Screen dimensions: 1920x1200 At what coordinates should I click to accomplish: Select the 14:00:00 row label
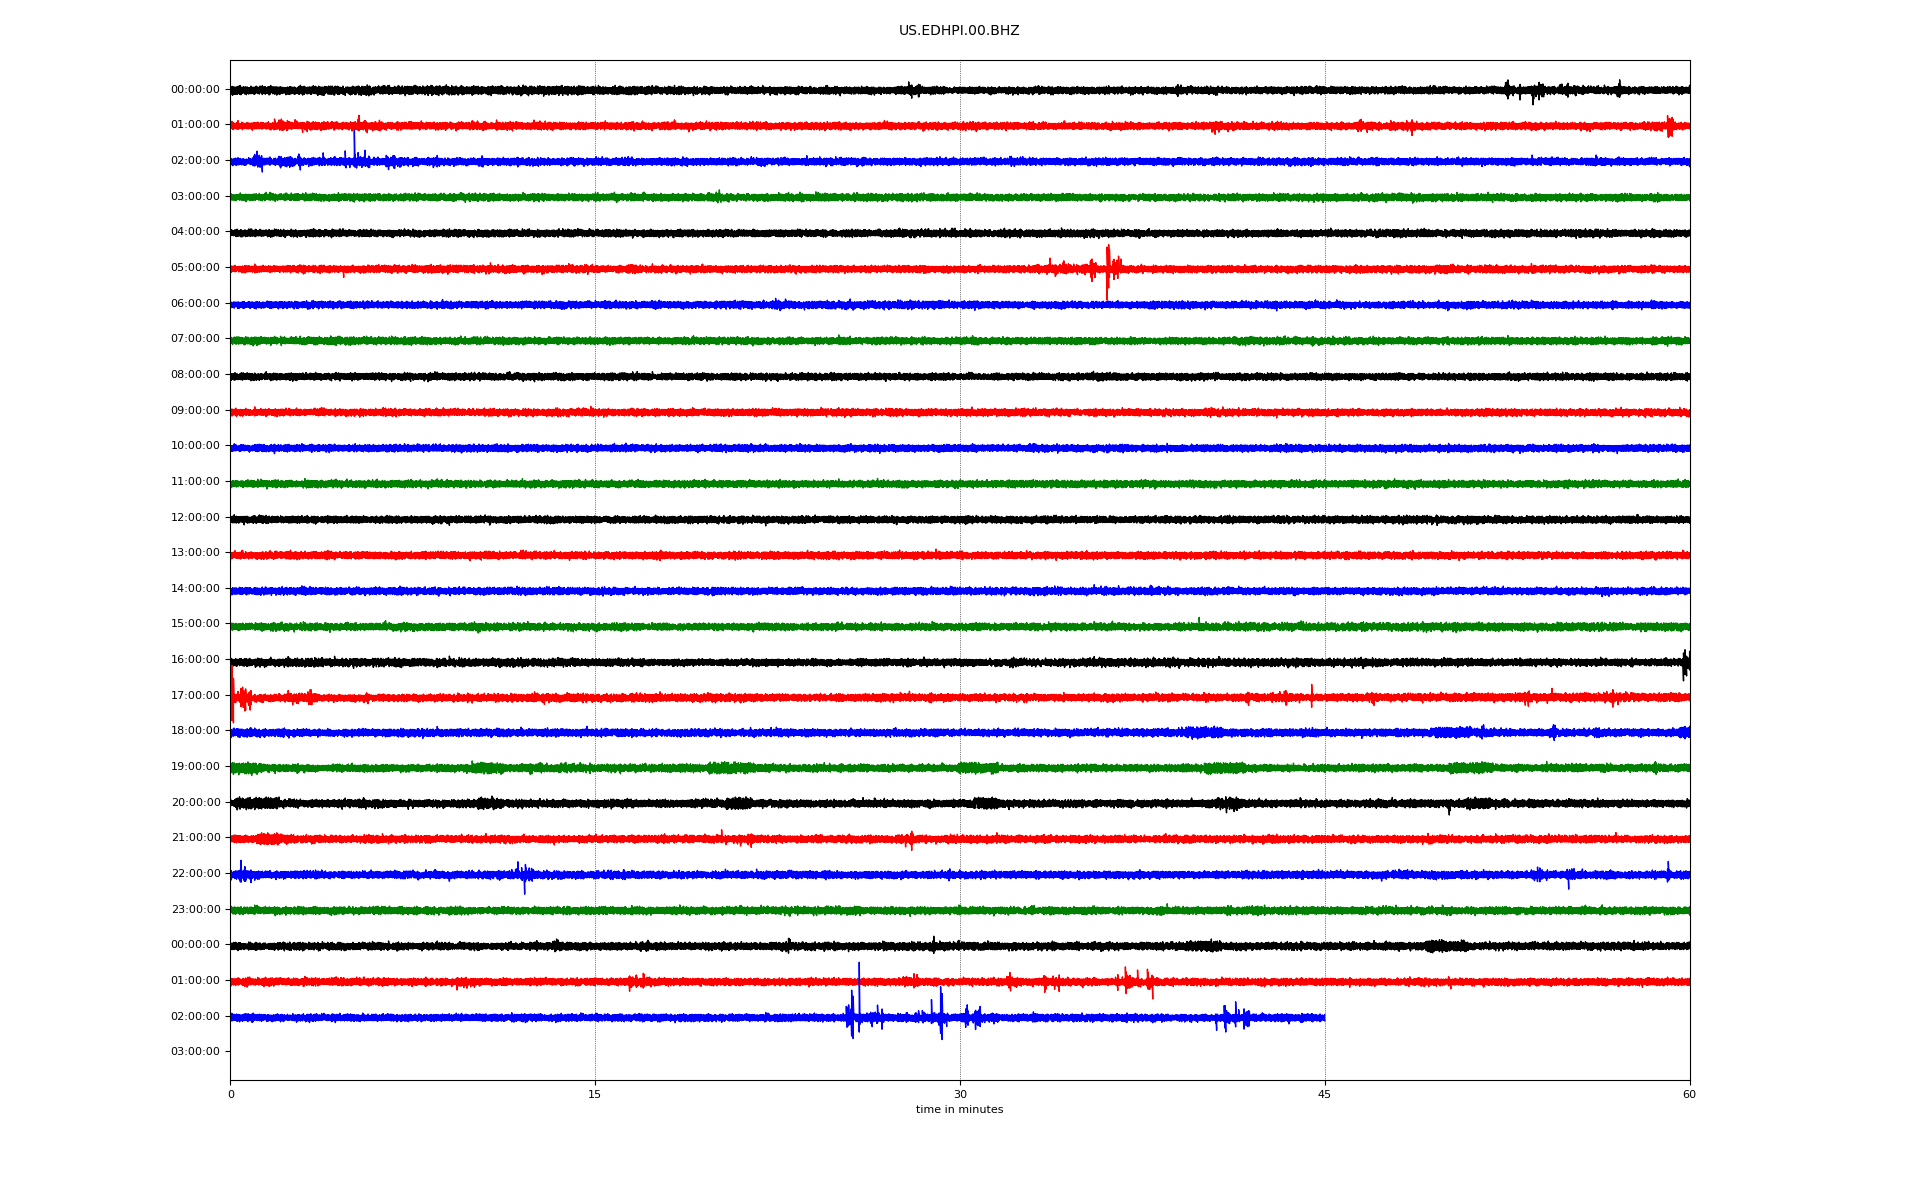(195, 589)
